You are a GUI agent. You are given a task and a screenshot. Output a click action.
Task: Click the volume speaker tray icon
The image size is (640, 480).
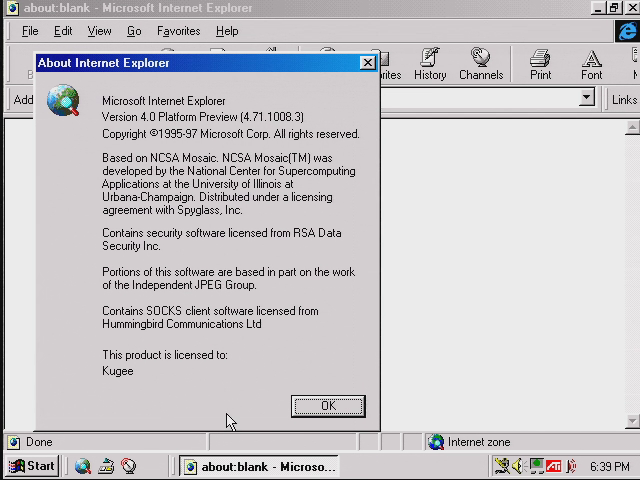click(x=518, y=466)
